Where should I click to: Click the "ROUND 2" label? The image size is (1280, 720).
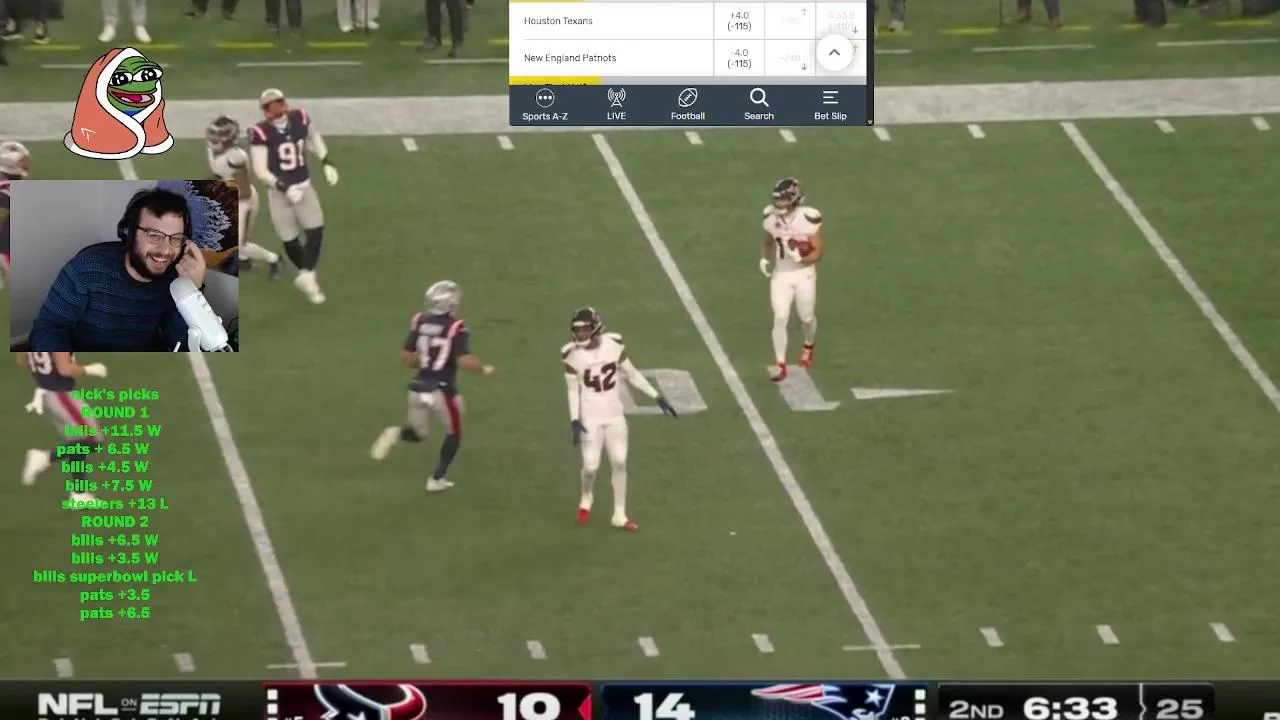tap(115, 522)
